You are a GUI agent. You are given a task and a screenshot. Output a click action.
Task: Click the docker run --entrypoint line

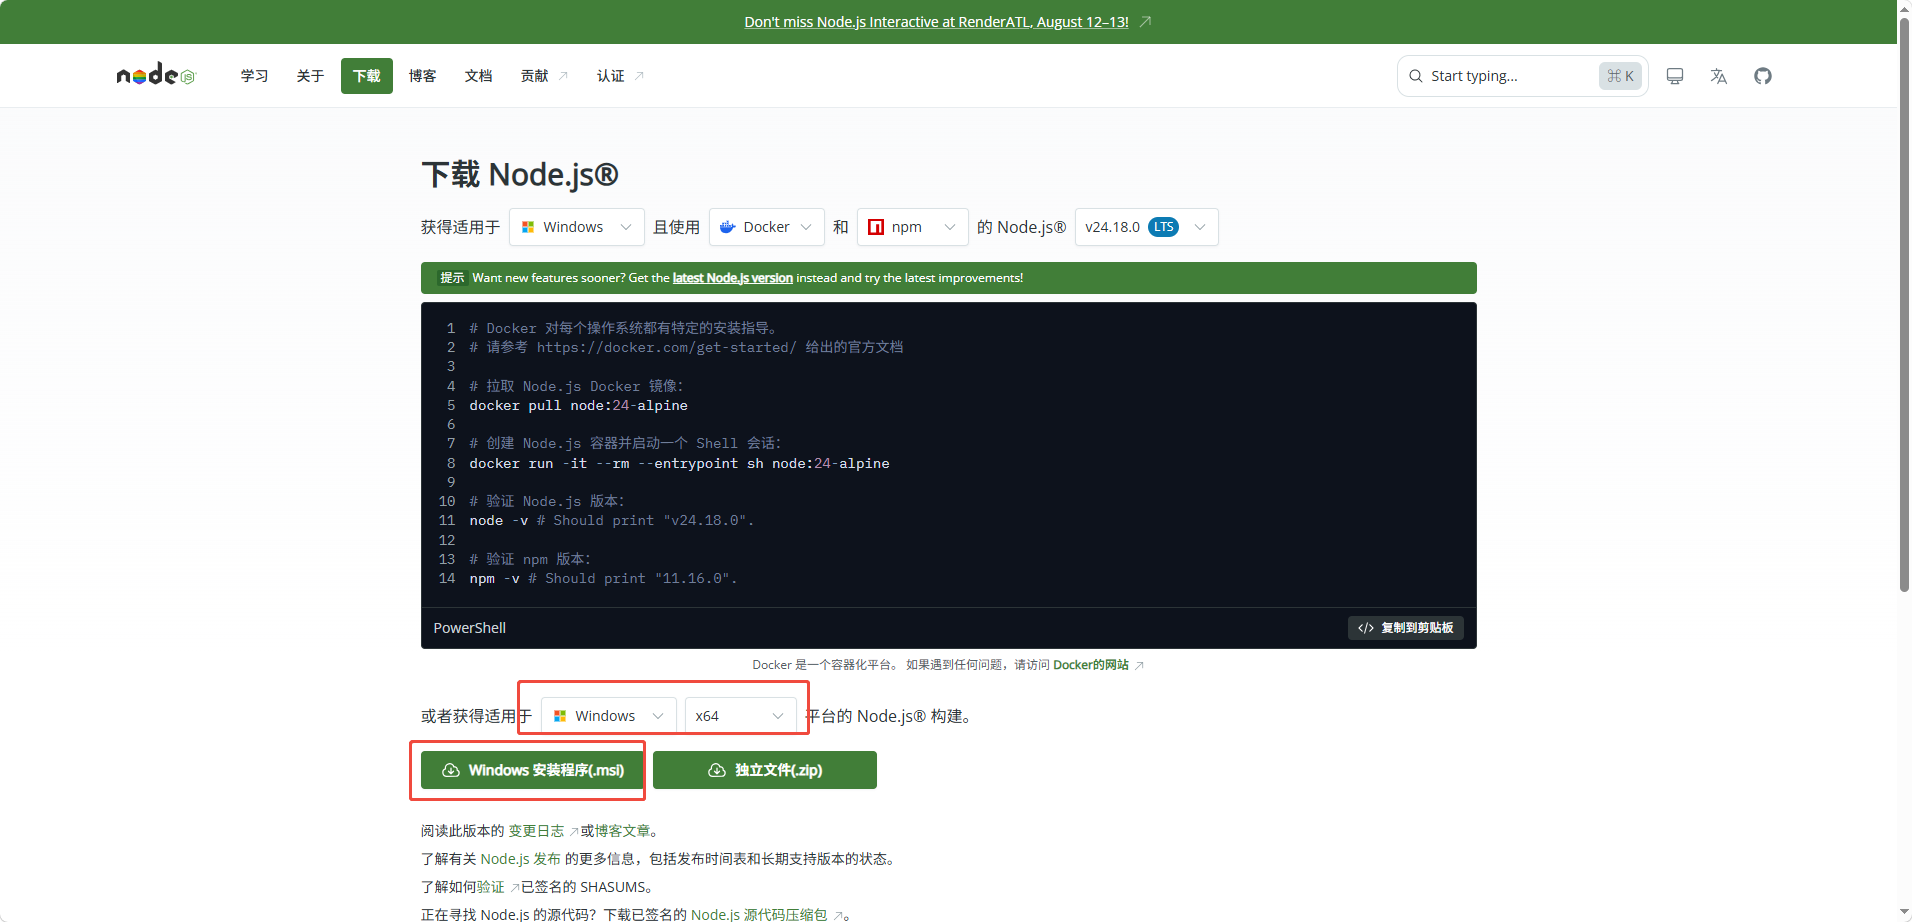click(679, 463)
